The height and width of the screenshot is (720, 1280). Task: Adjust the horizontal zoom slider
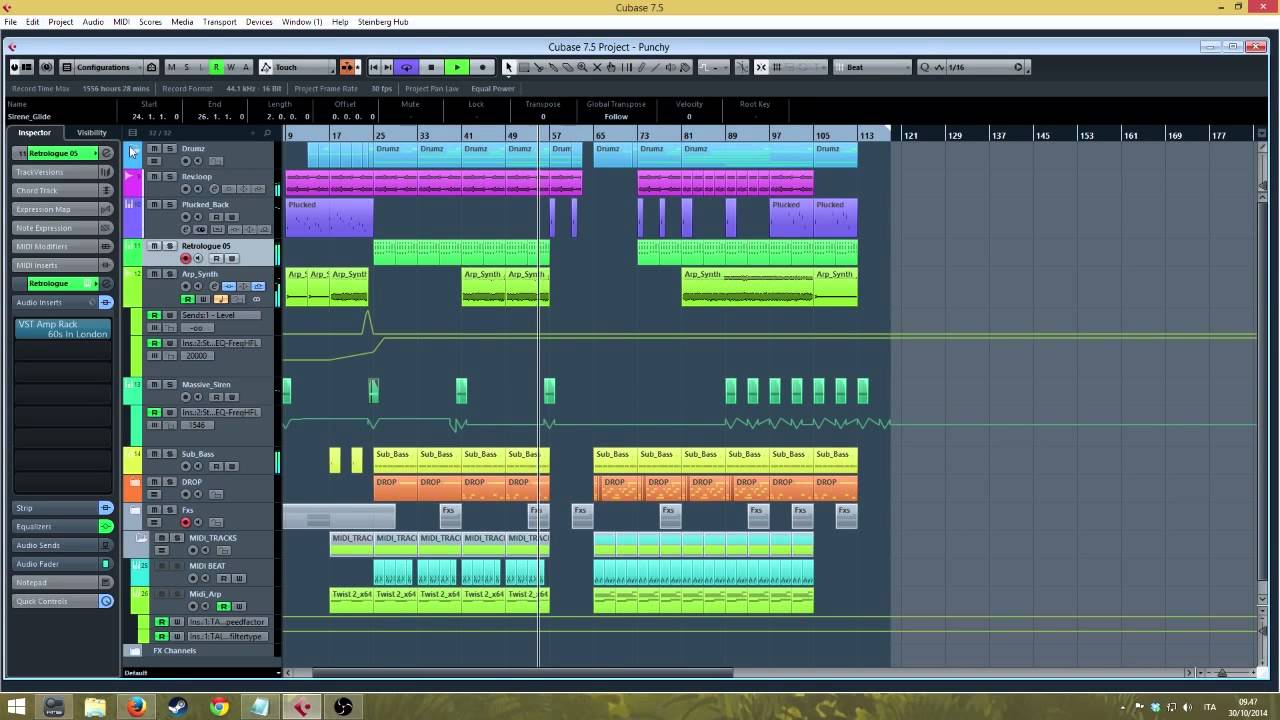(1222, 672)
